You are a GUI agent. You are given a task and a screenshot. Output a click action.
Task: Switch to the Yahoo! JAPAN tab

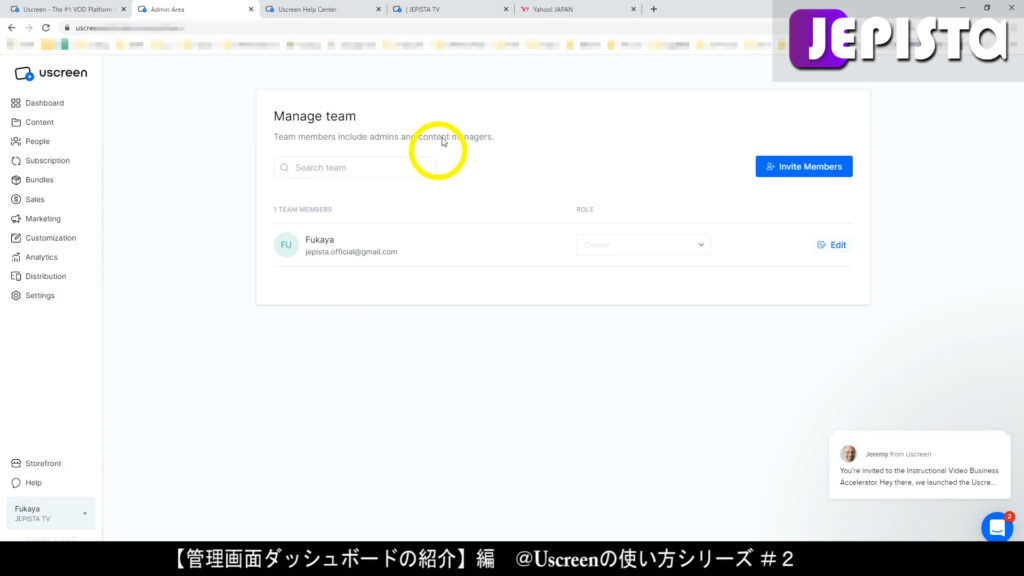(x=577, y=9)
